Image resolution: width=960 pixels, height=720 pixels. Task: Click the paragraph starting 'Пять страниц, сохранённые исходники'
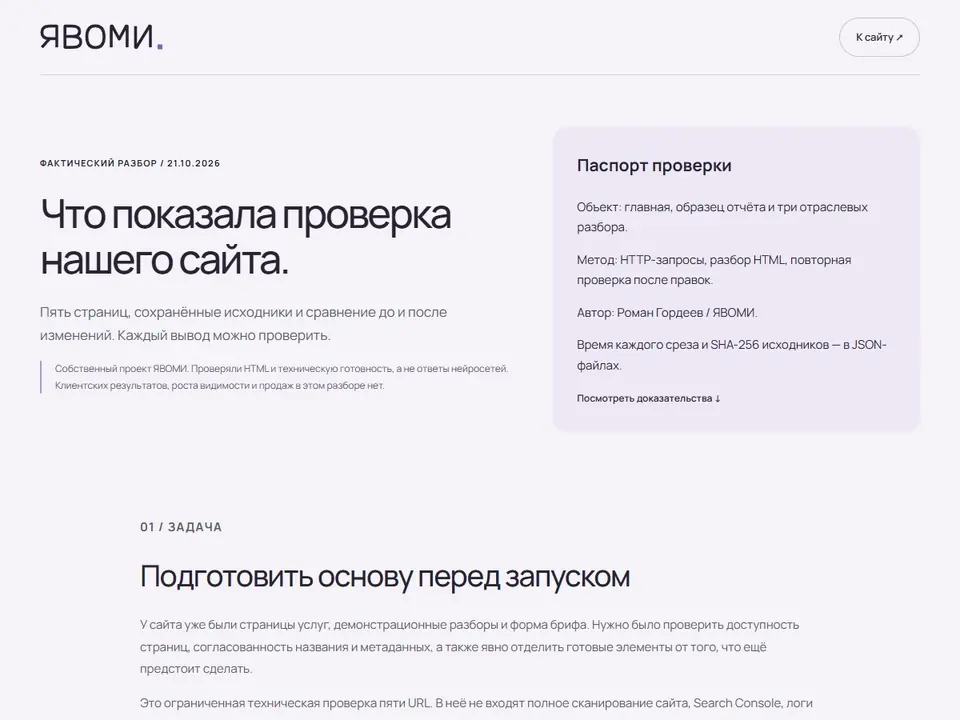[x=244, y=324]
